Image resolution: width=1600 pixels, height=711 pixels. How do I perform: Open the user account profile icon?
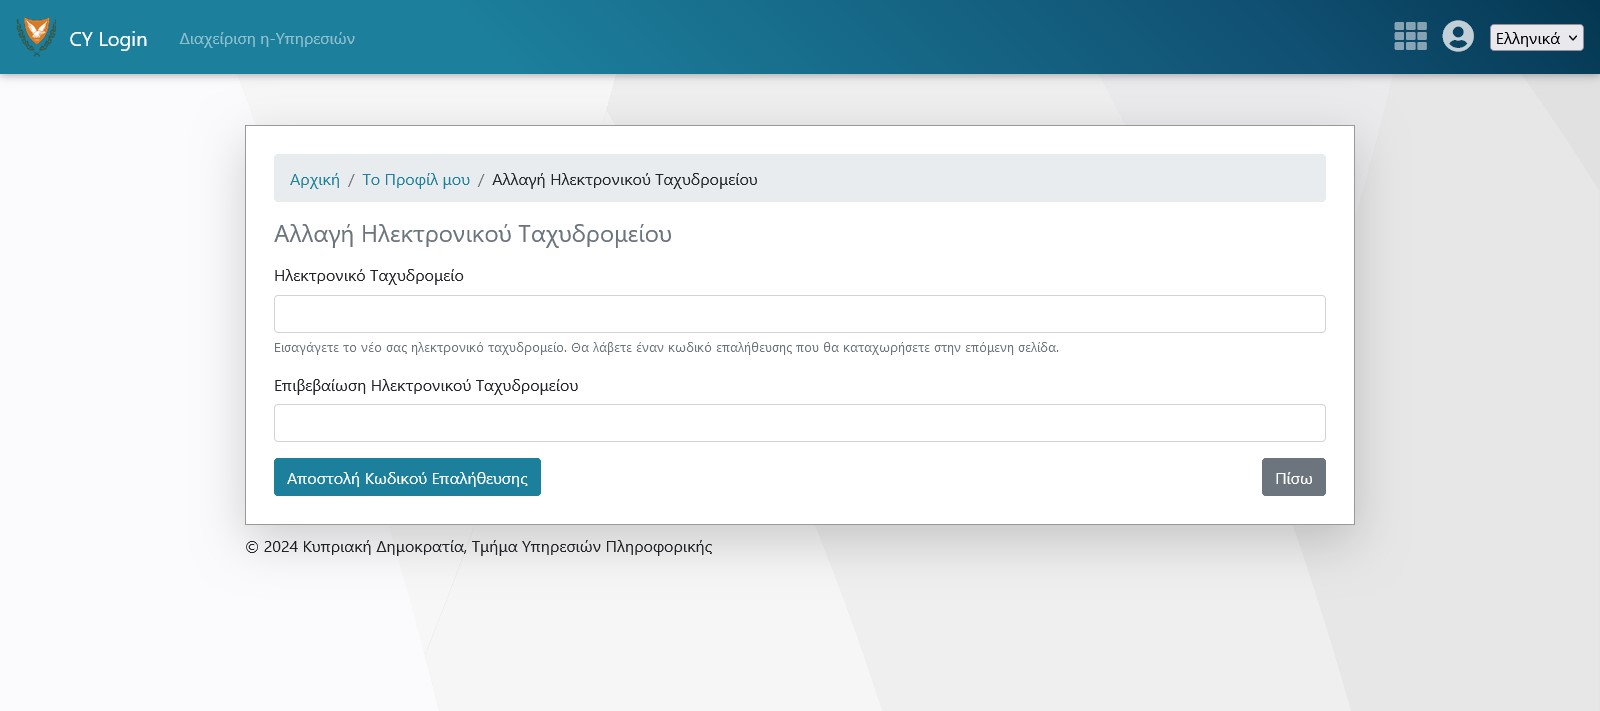[1458, 37]
